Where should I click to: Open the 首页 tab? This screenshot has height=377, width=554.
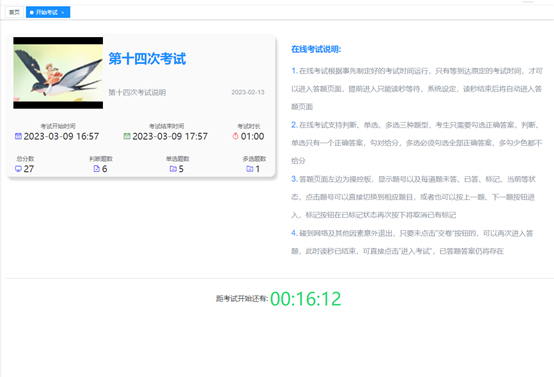pyautogui.click(x=14, y=12)
